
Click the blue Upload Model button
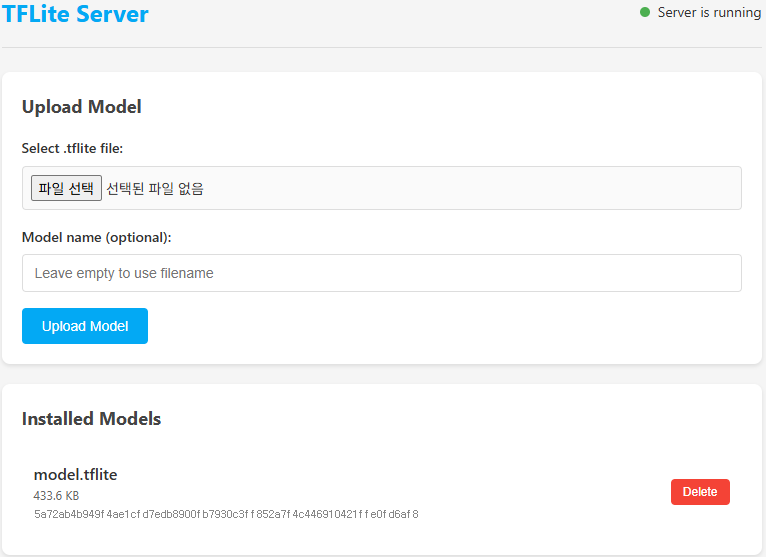[85, 326]
